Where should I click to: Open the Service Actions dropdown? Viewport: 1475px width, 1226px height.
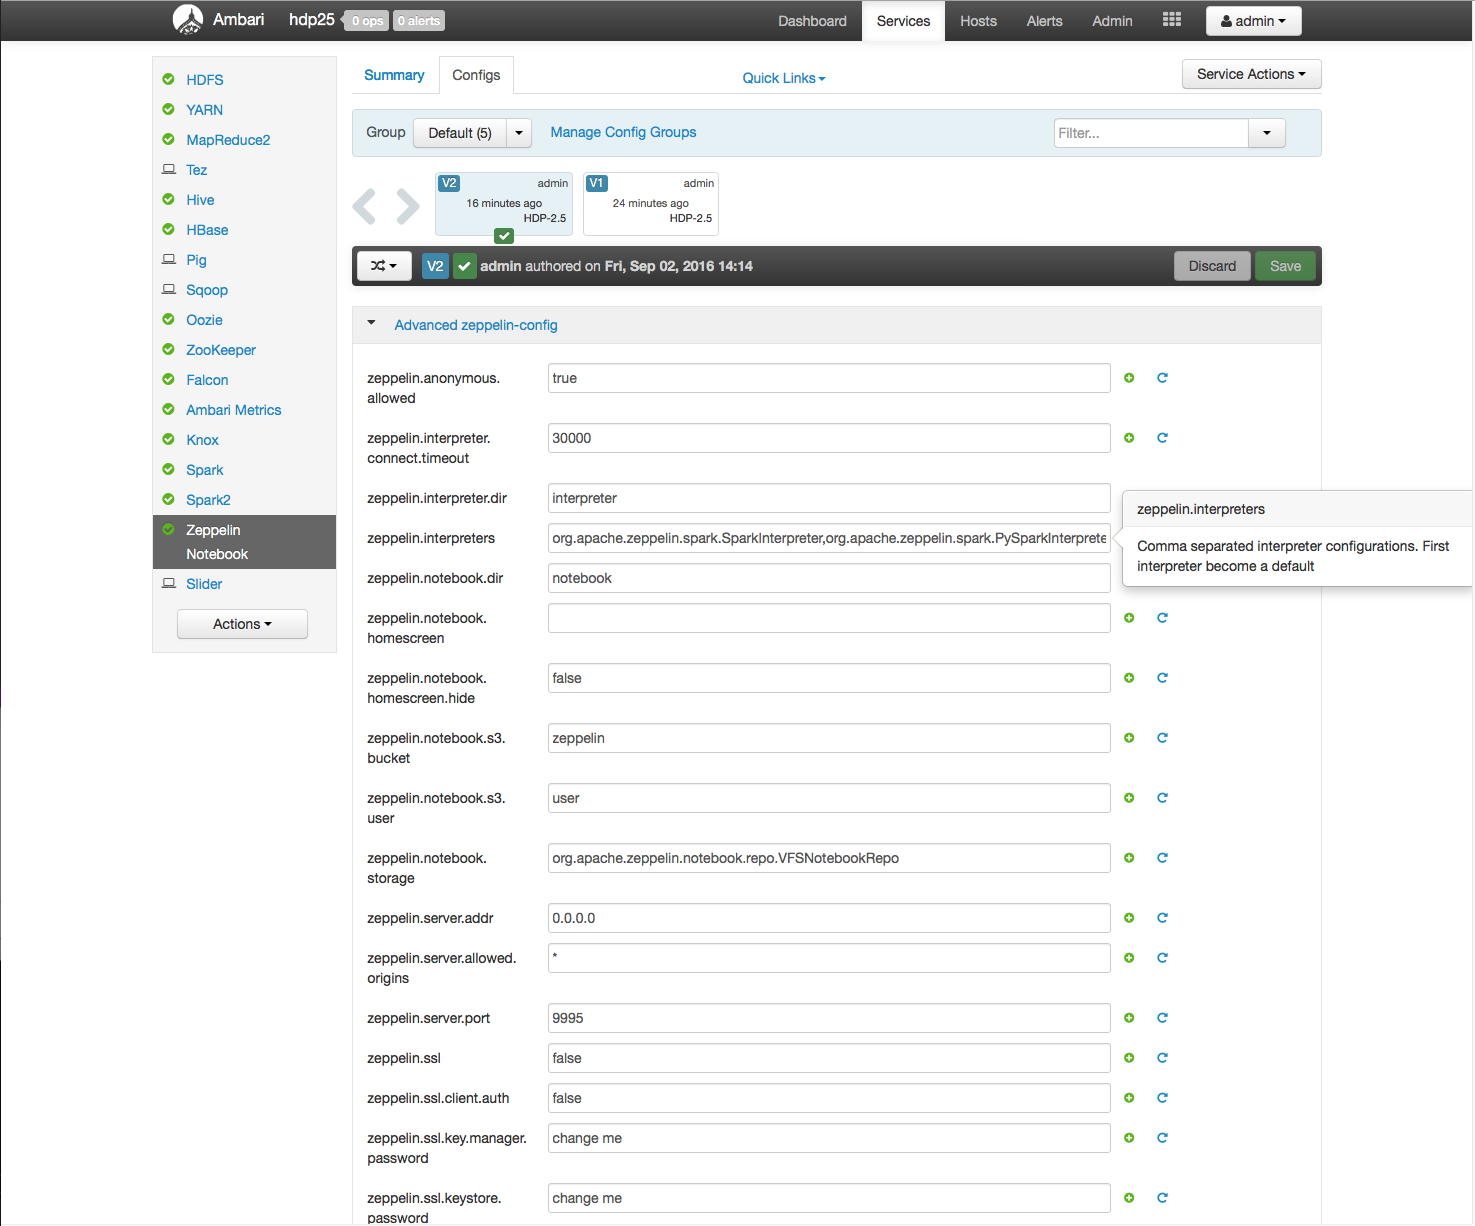pos(1251,73)
